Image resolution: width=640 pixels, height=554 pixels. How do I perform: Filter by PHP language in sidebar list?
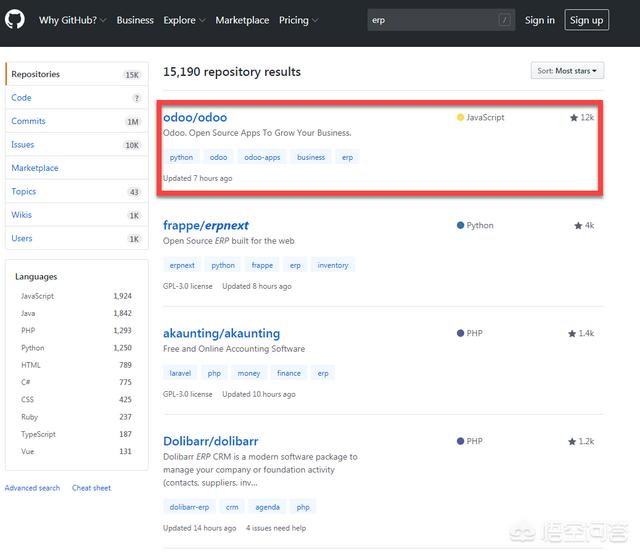click(76, 330)
